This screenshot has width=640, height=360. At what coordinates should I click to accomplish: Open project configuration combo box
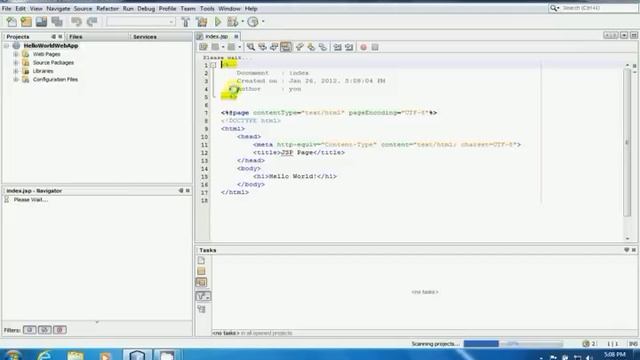pyautogui.click(x=141, y=22)
